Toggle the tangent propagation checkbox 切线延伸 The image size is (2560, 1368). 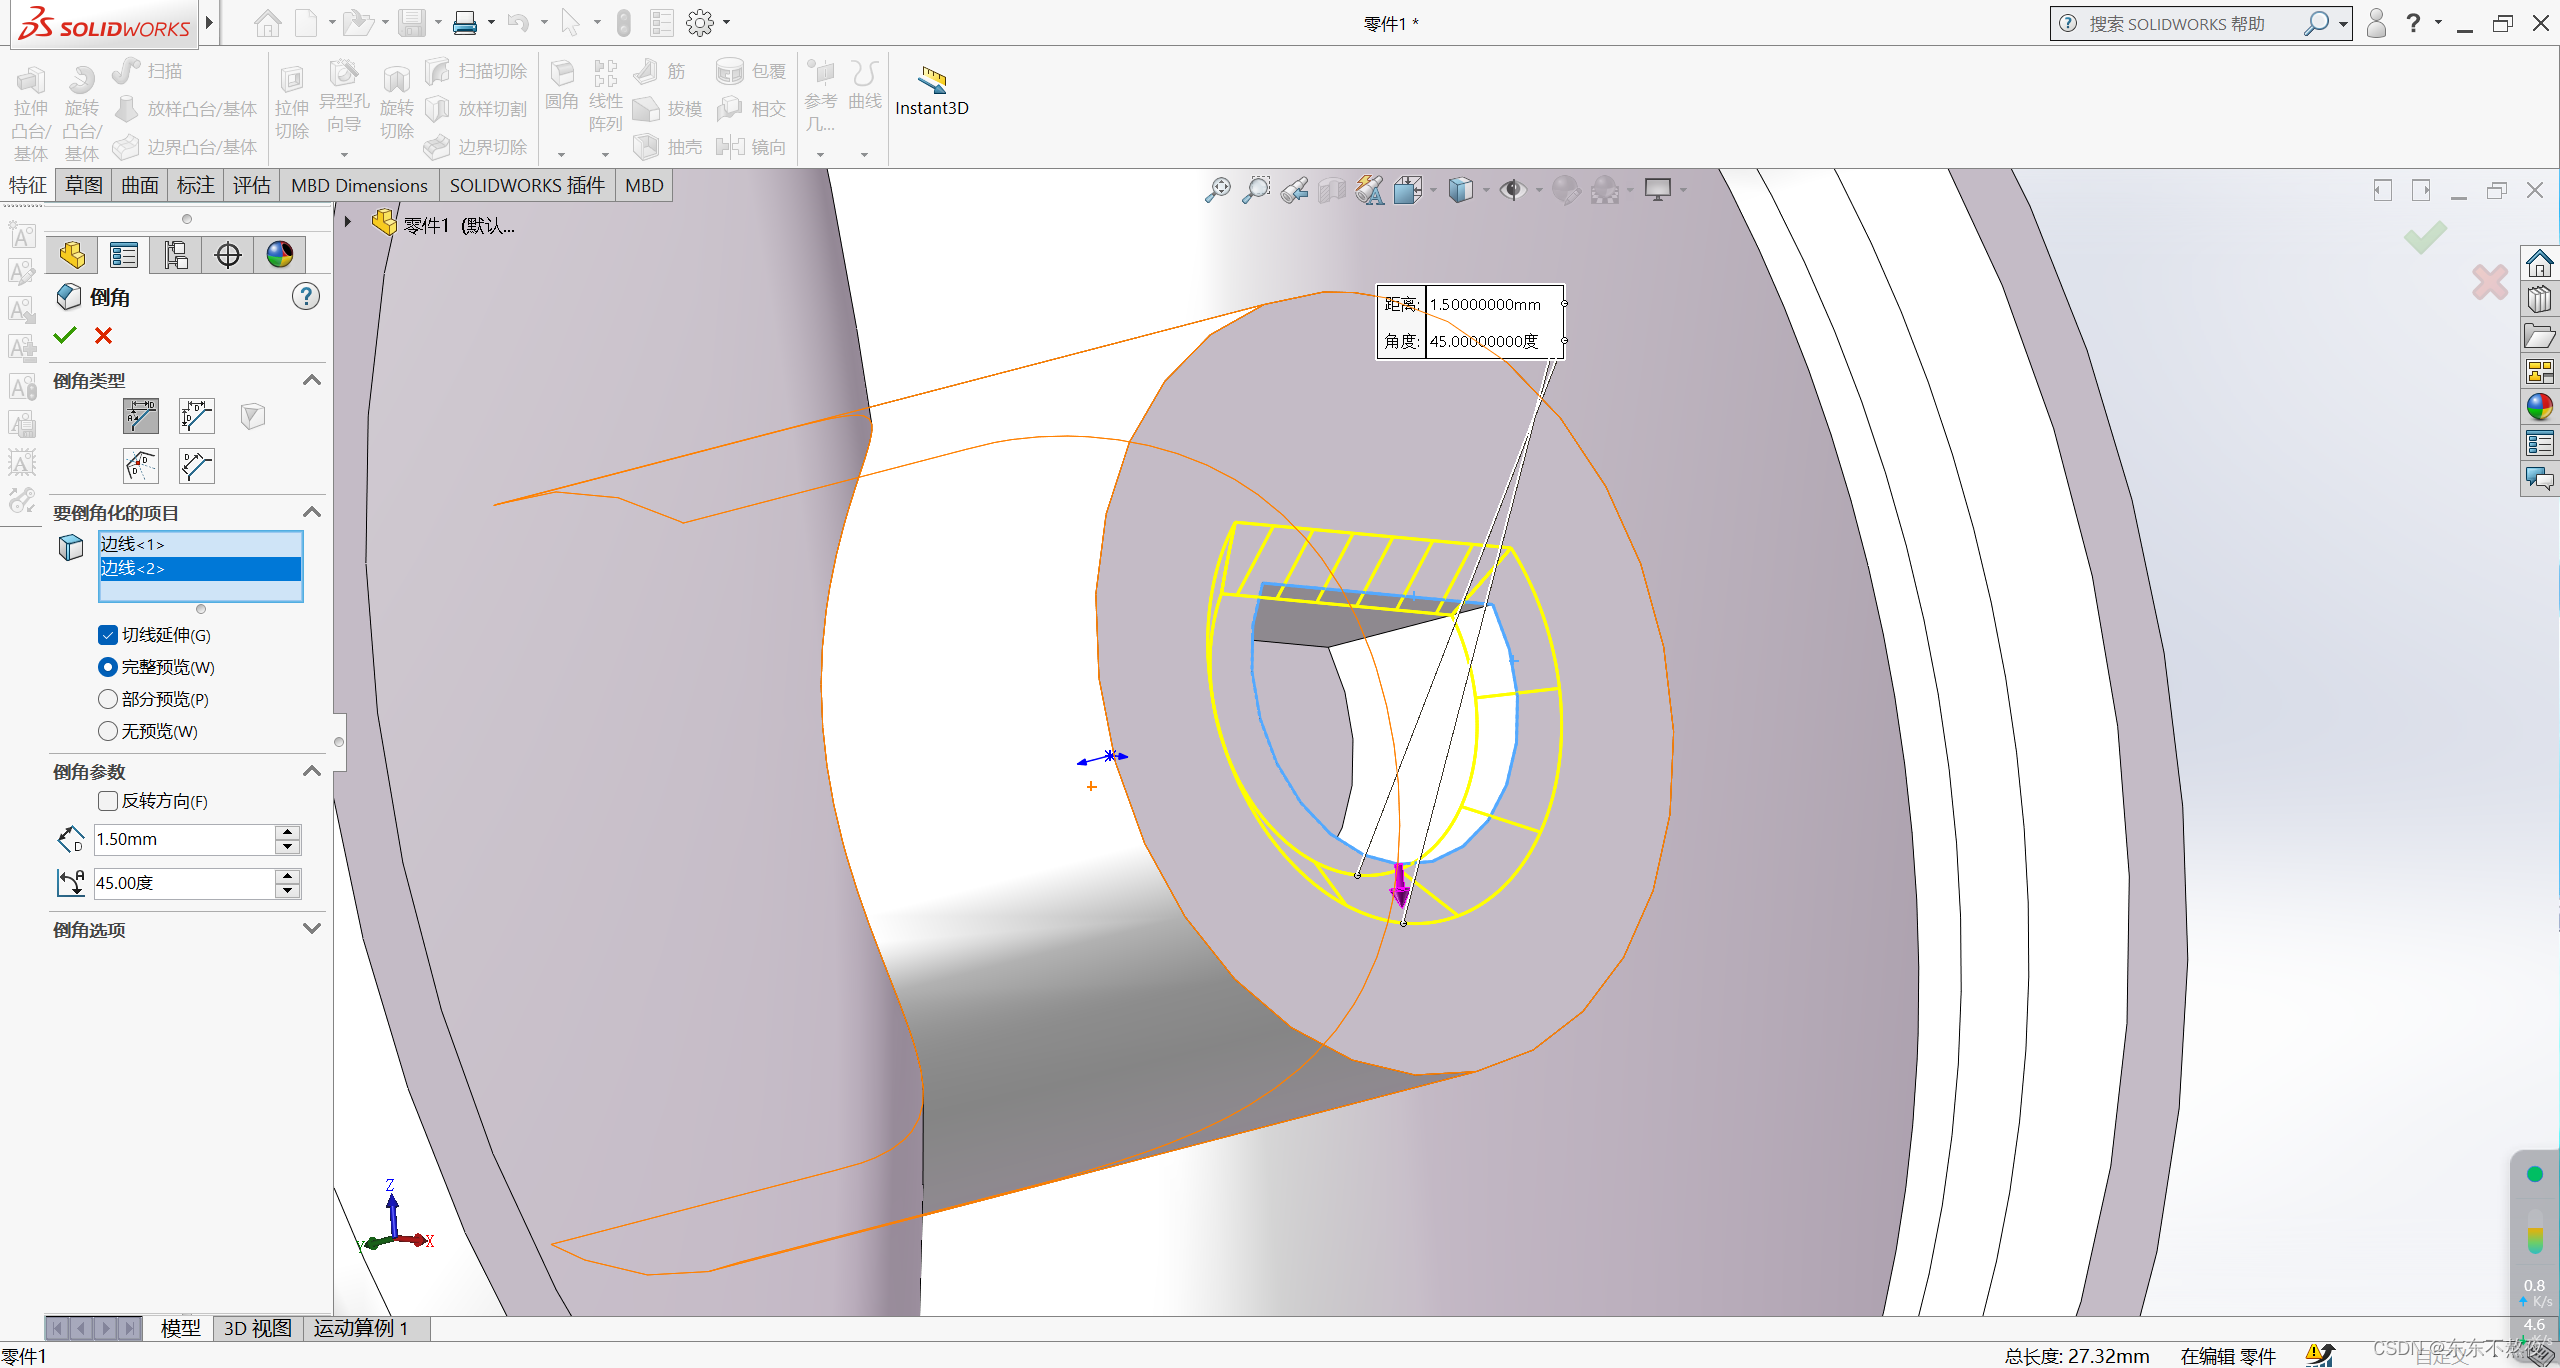tap(108, 635)
